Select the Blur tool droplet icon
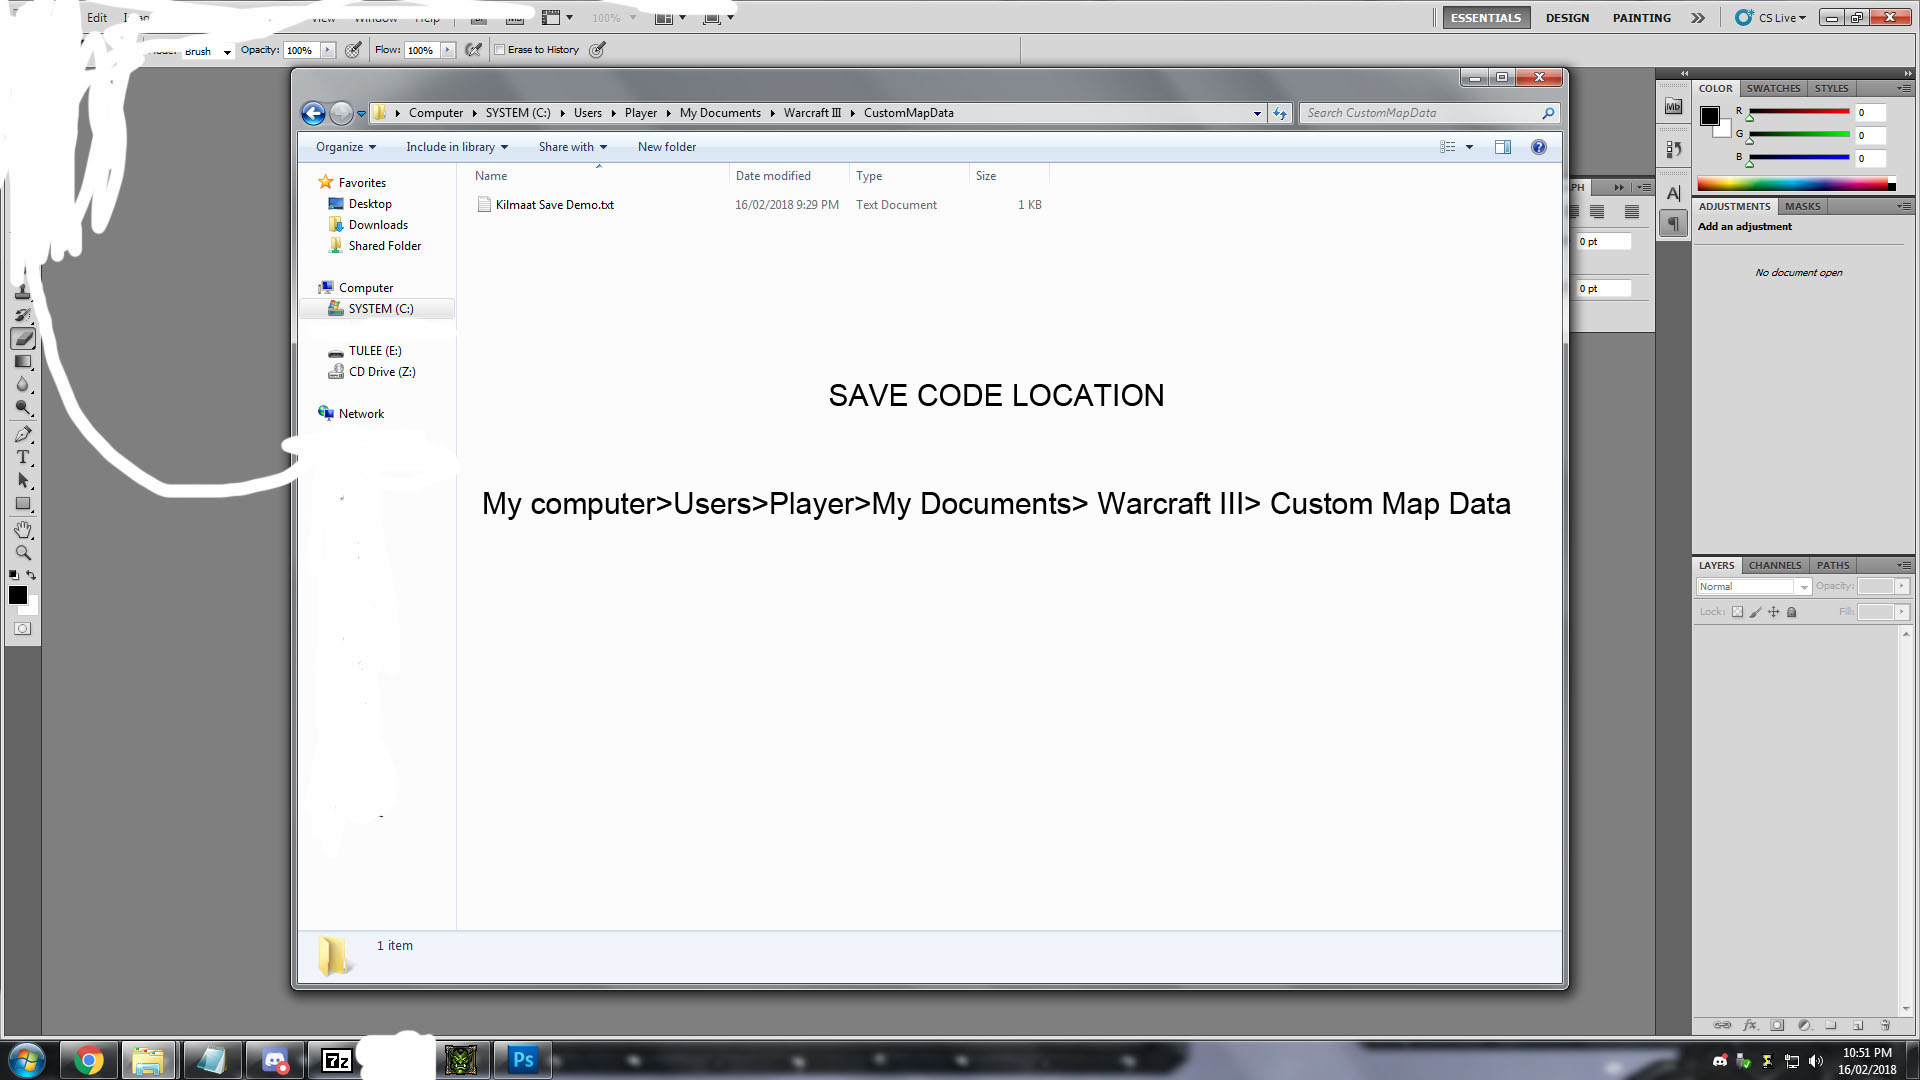Image resolution: width=1920 pixels, height=1080 pixels. pyautogui.click(x=23, y=385)
